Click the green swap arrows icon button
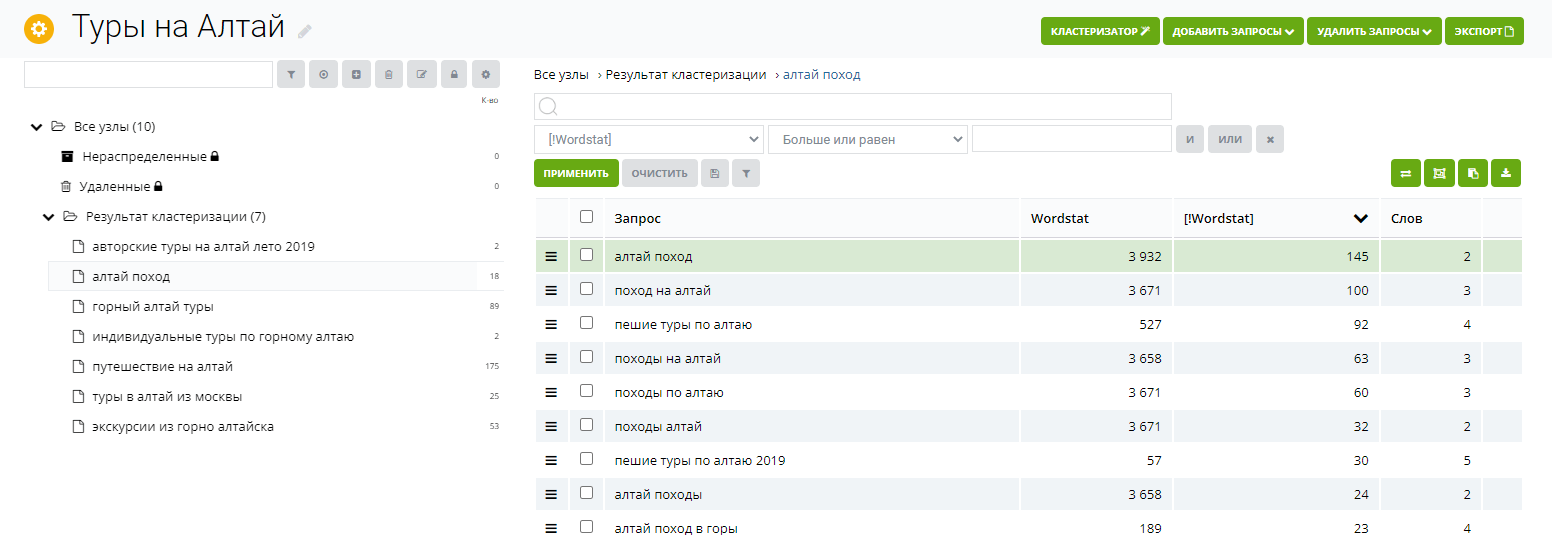Viewport: 1552px width, 535px height. click(1406, 173)
